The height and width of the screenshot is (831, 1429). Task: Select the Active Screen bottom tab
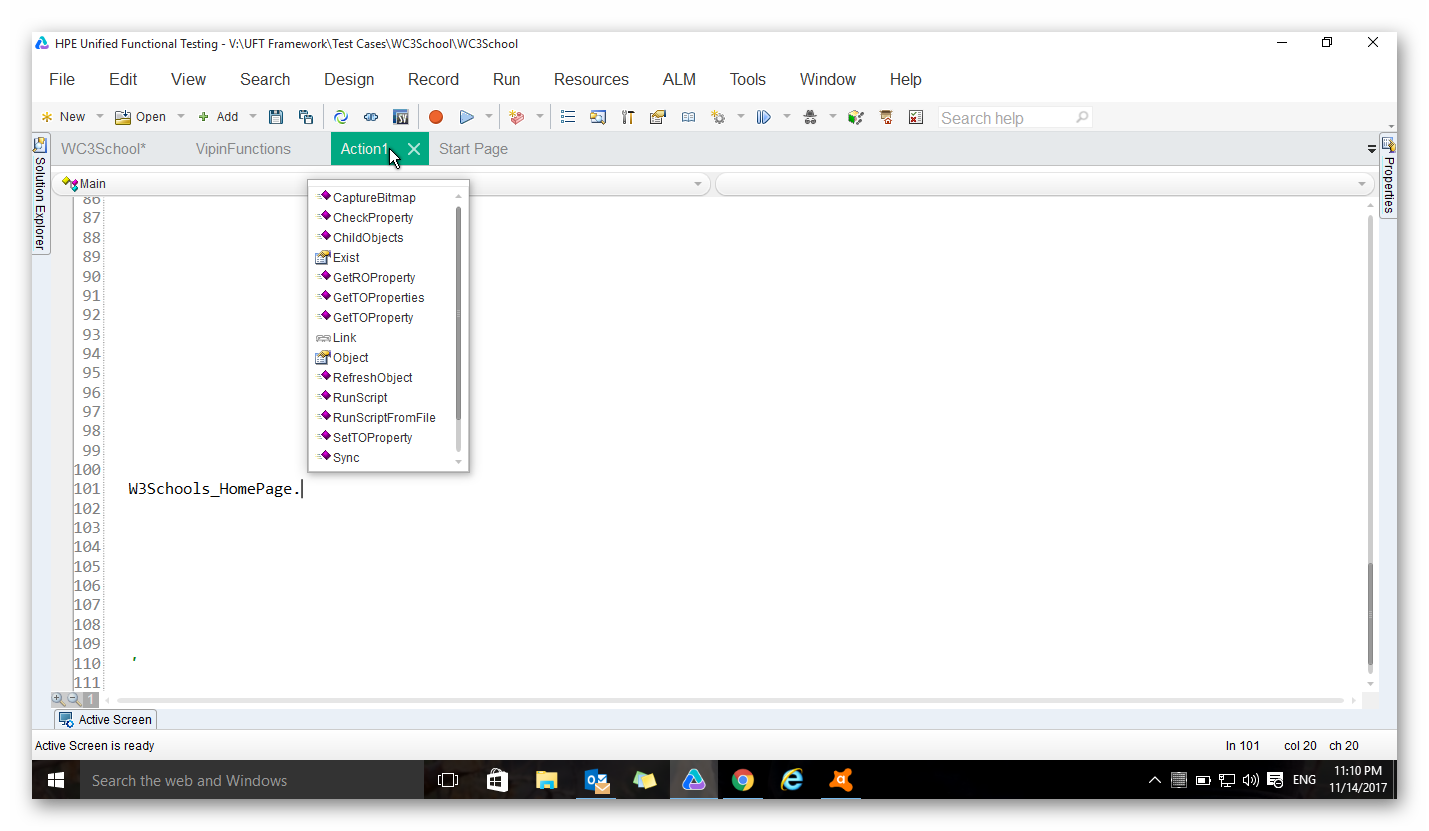[x=106, y=720]
